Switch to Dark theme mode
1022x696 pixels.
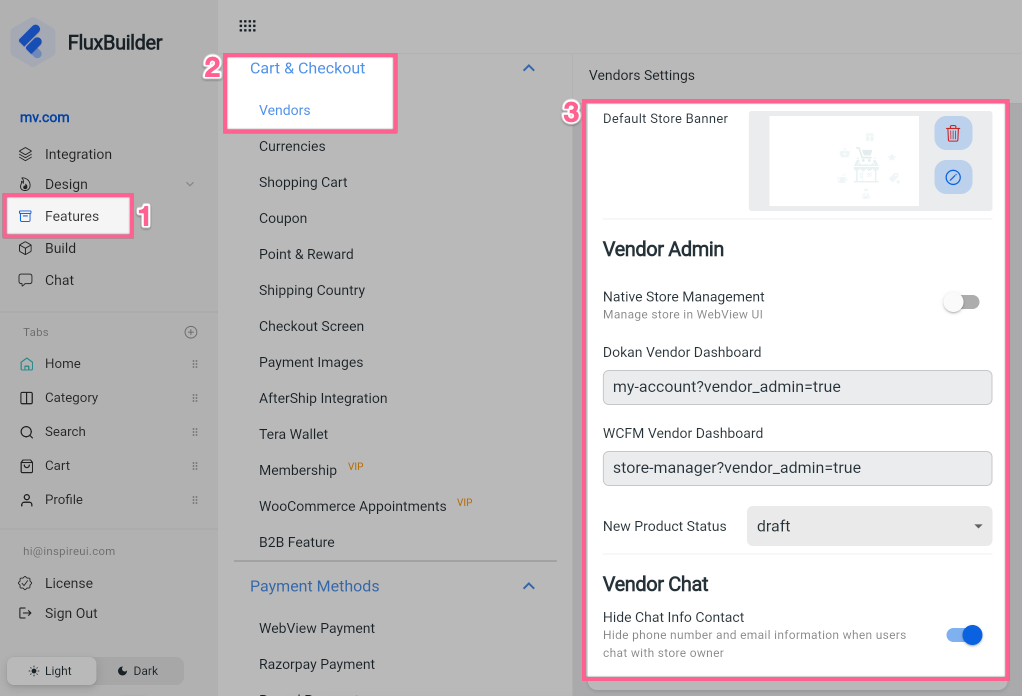pyautogui.click(x=138, y=671)
